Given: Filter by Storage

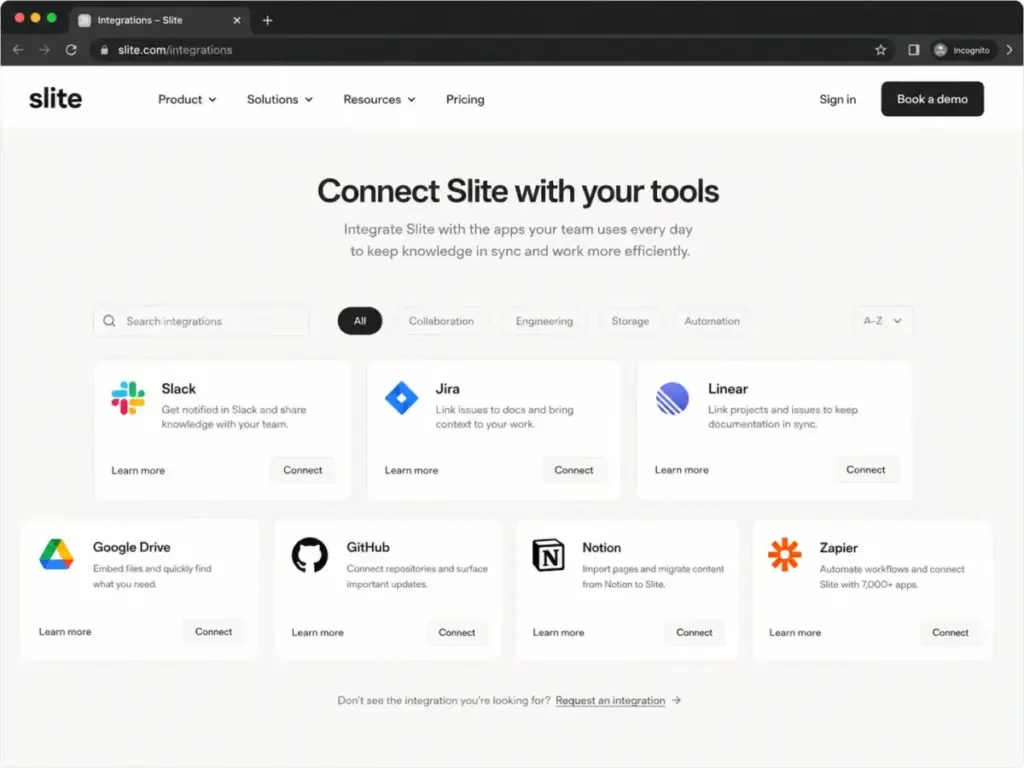Looking at the screenshot, I should [x=630, y=321].
